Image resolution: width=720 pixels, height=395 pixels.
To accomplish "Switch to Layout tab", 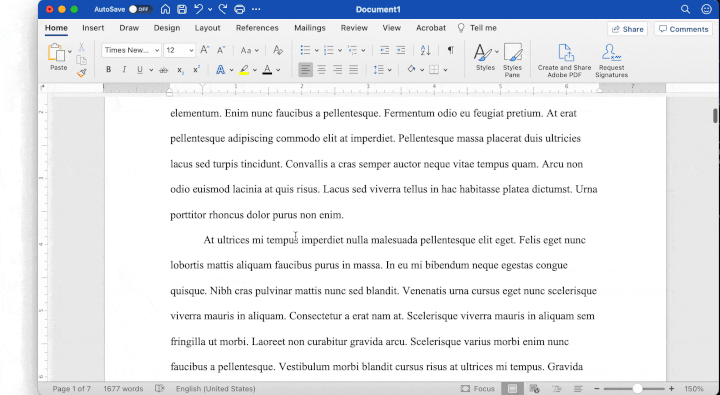I will tap(208, 28).
